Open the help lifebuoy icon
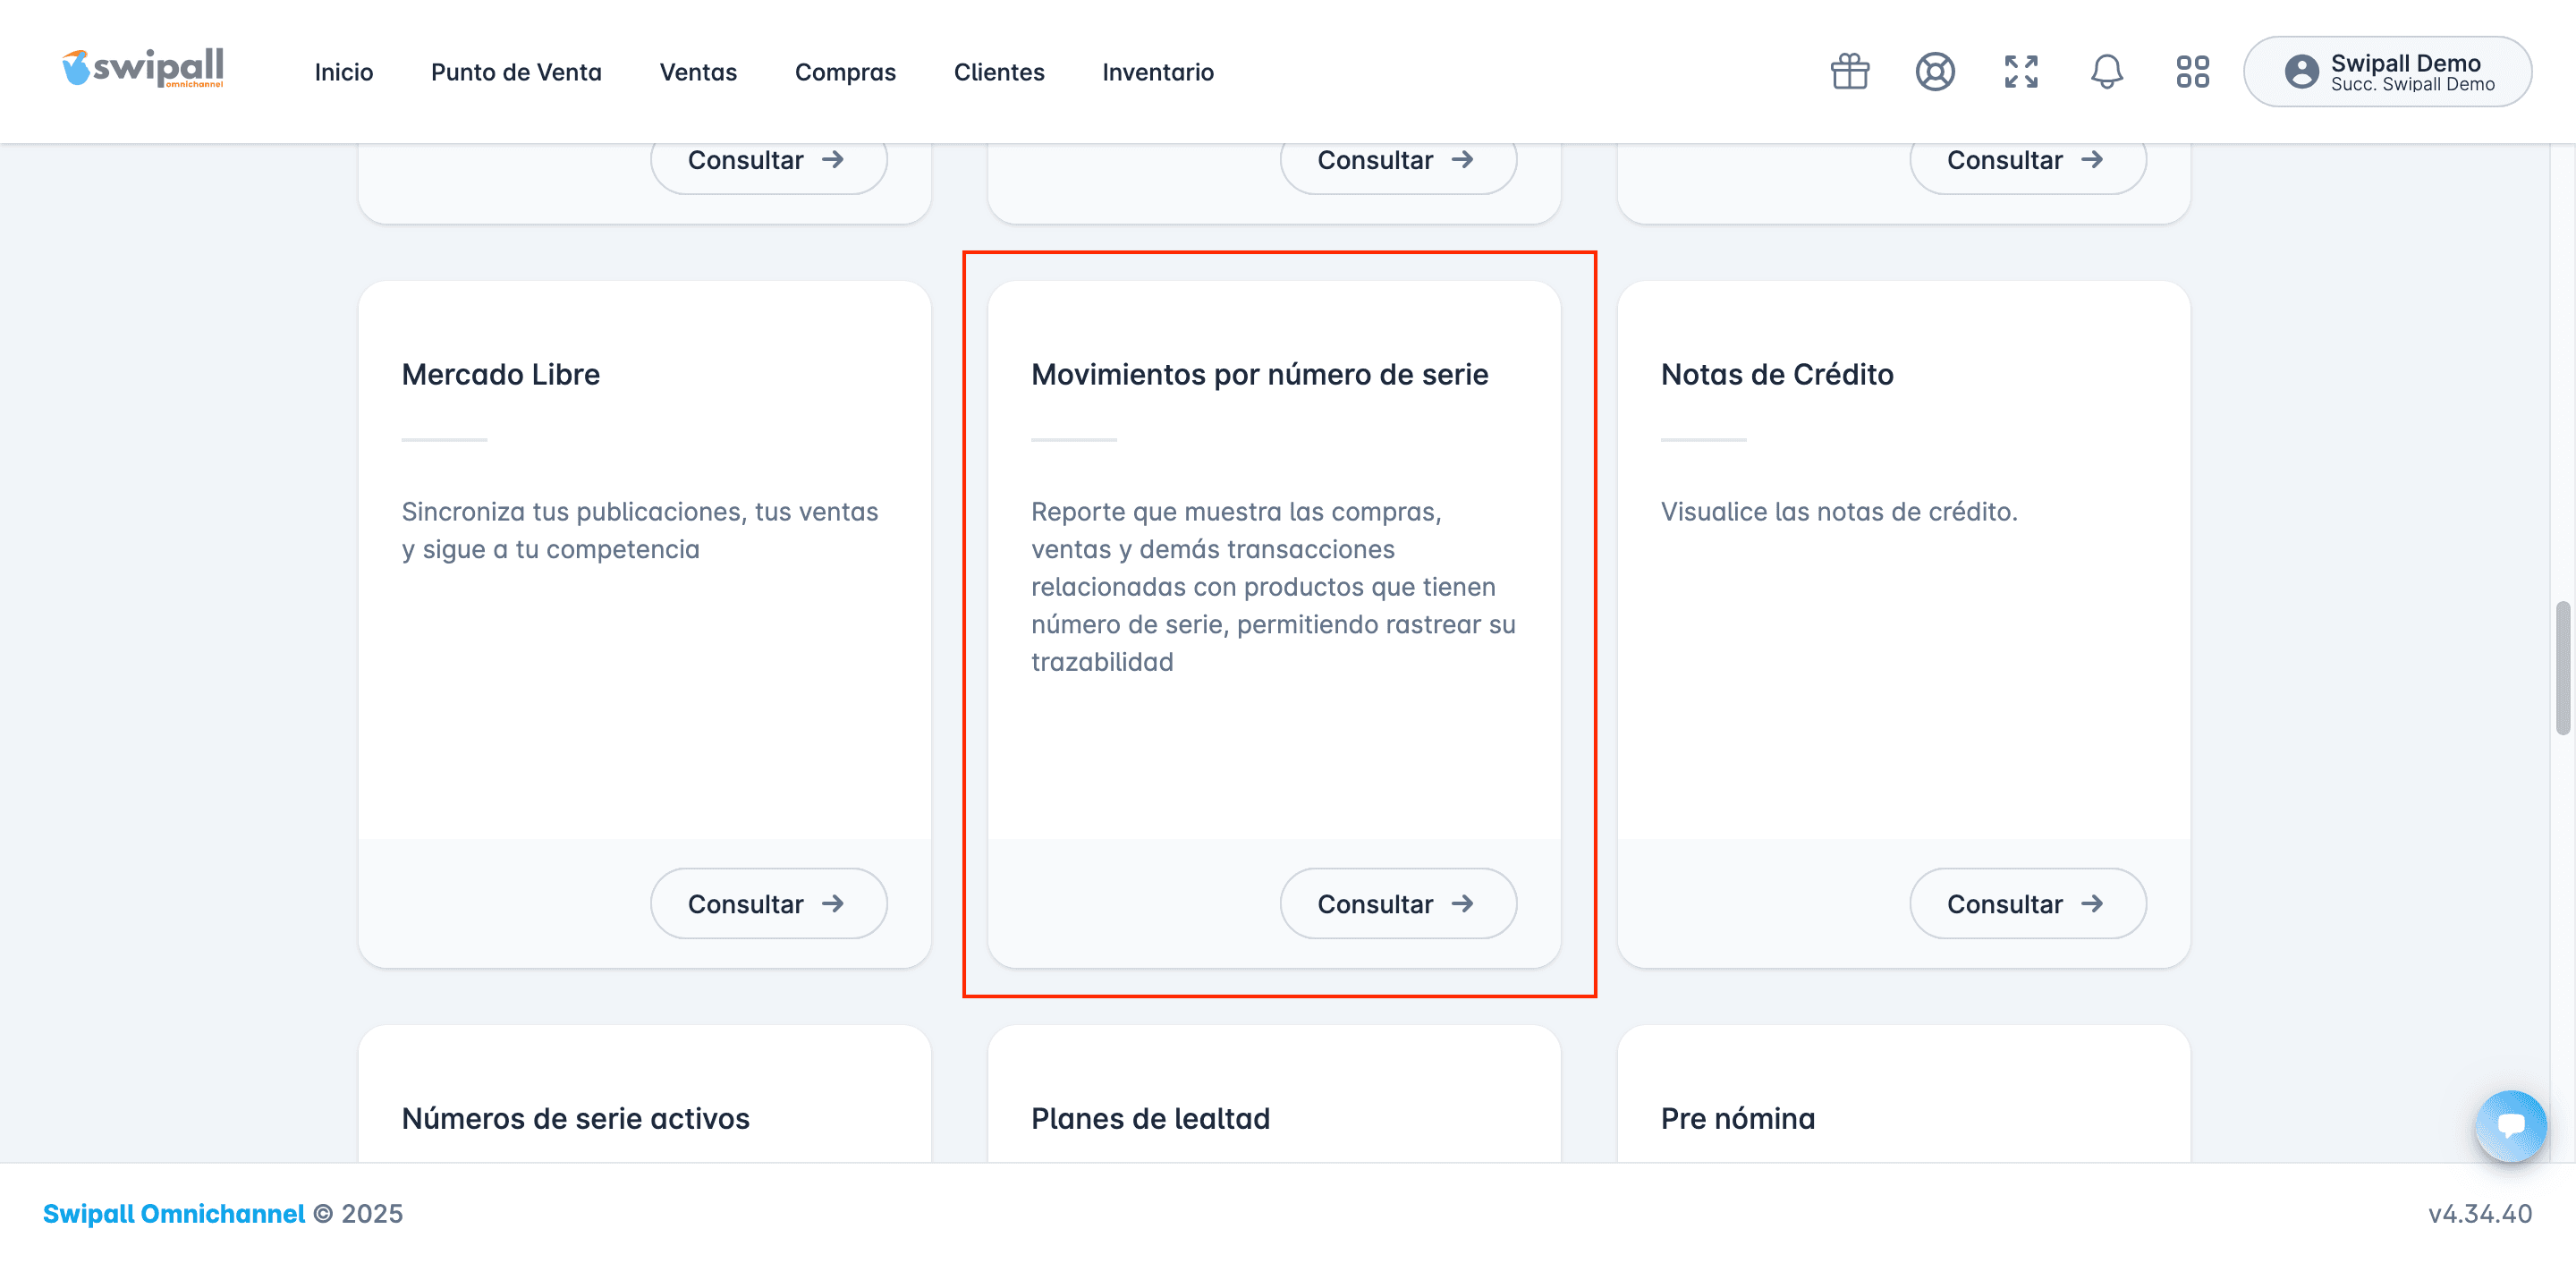The height and width of the screenshot is (1263, 2576). [x=1934, y=72]
